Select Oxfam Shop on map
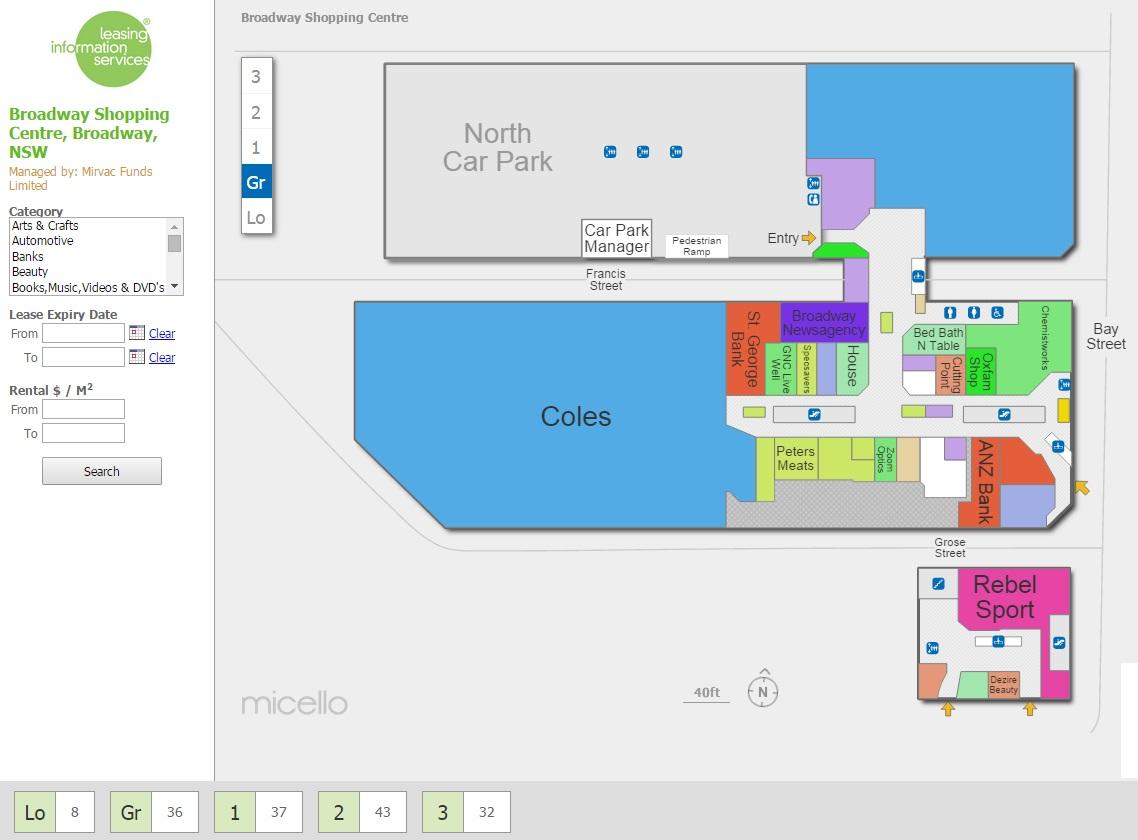This screenshot has width=1138, height=840. (980, 372)
